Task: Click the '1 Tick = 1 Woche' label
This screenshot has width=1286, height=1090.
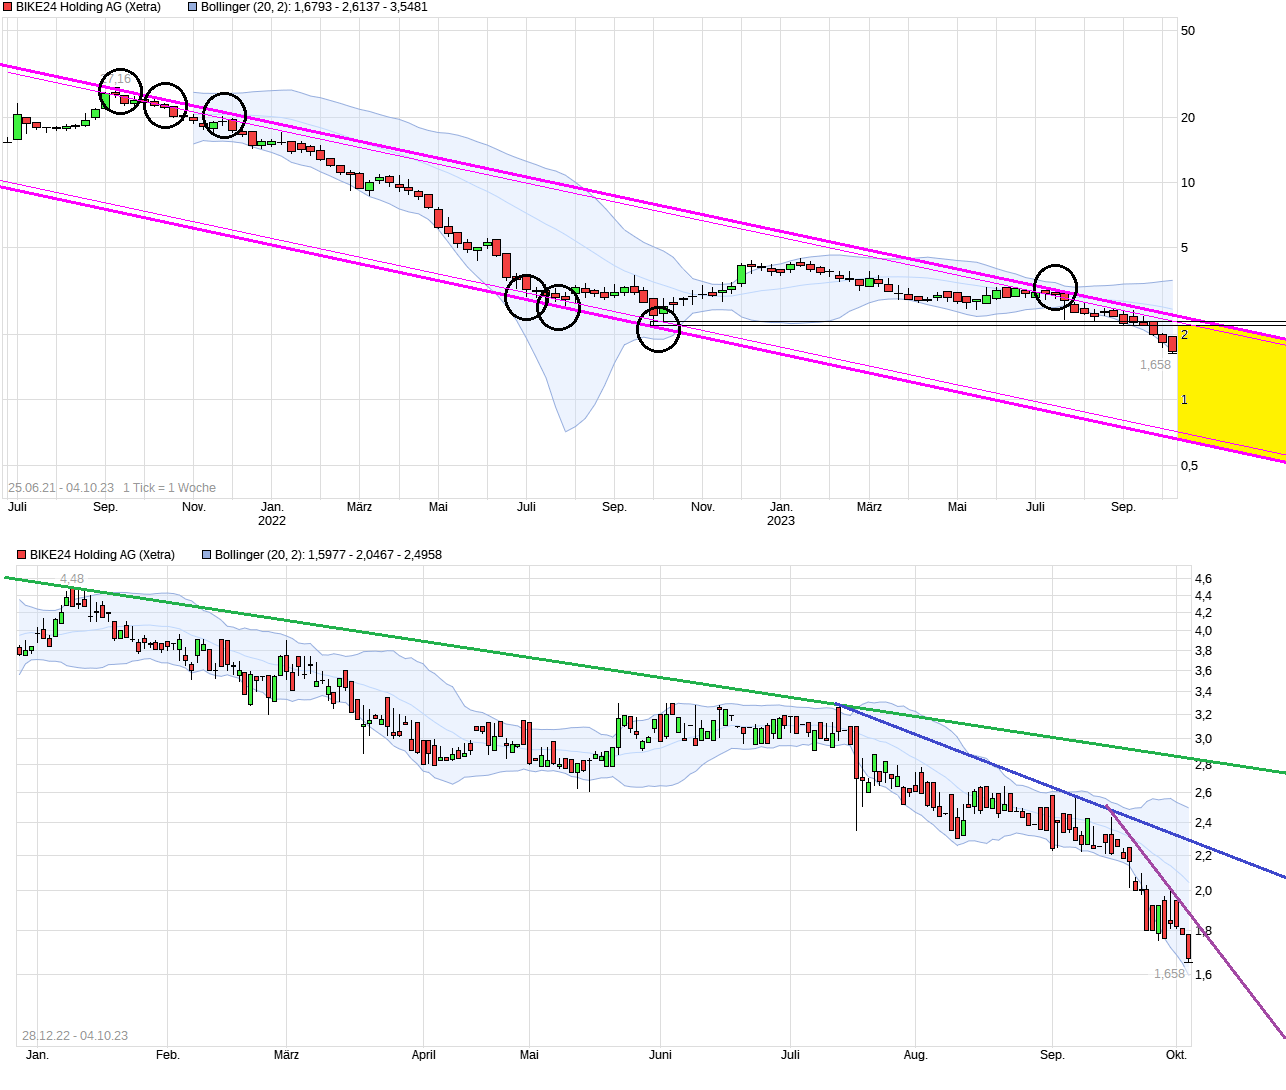Action: point(169,488)
